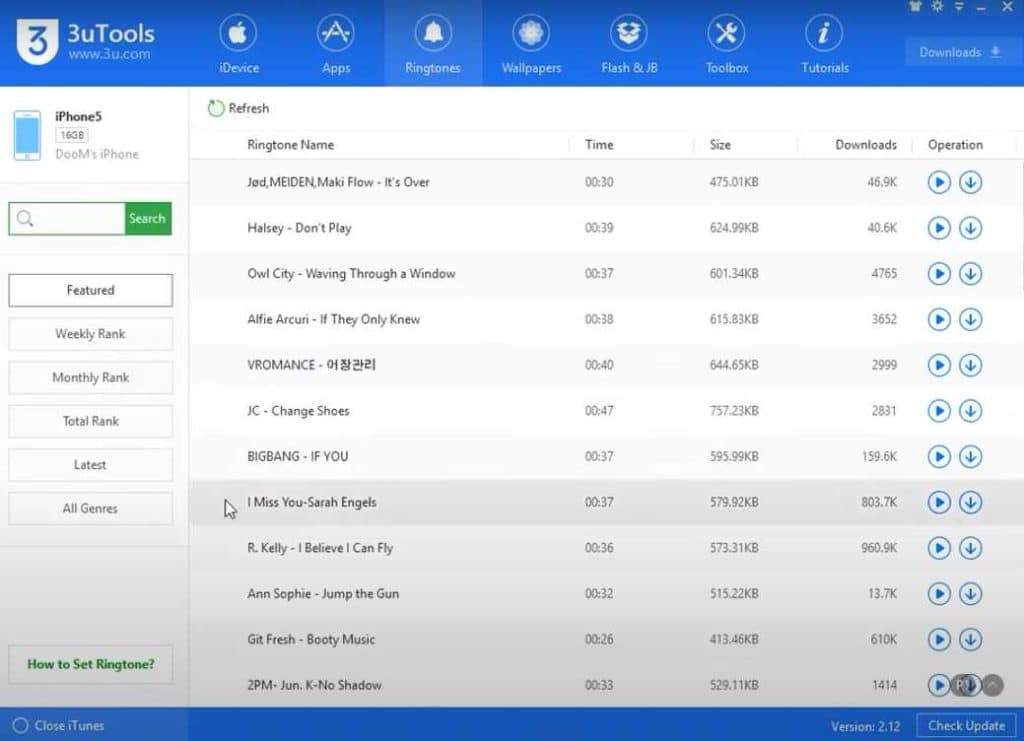Select the Monthly Rank category
1024x741 pixels.
[x=91, y=377]
